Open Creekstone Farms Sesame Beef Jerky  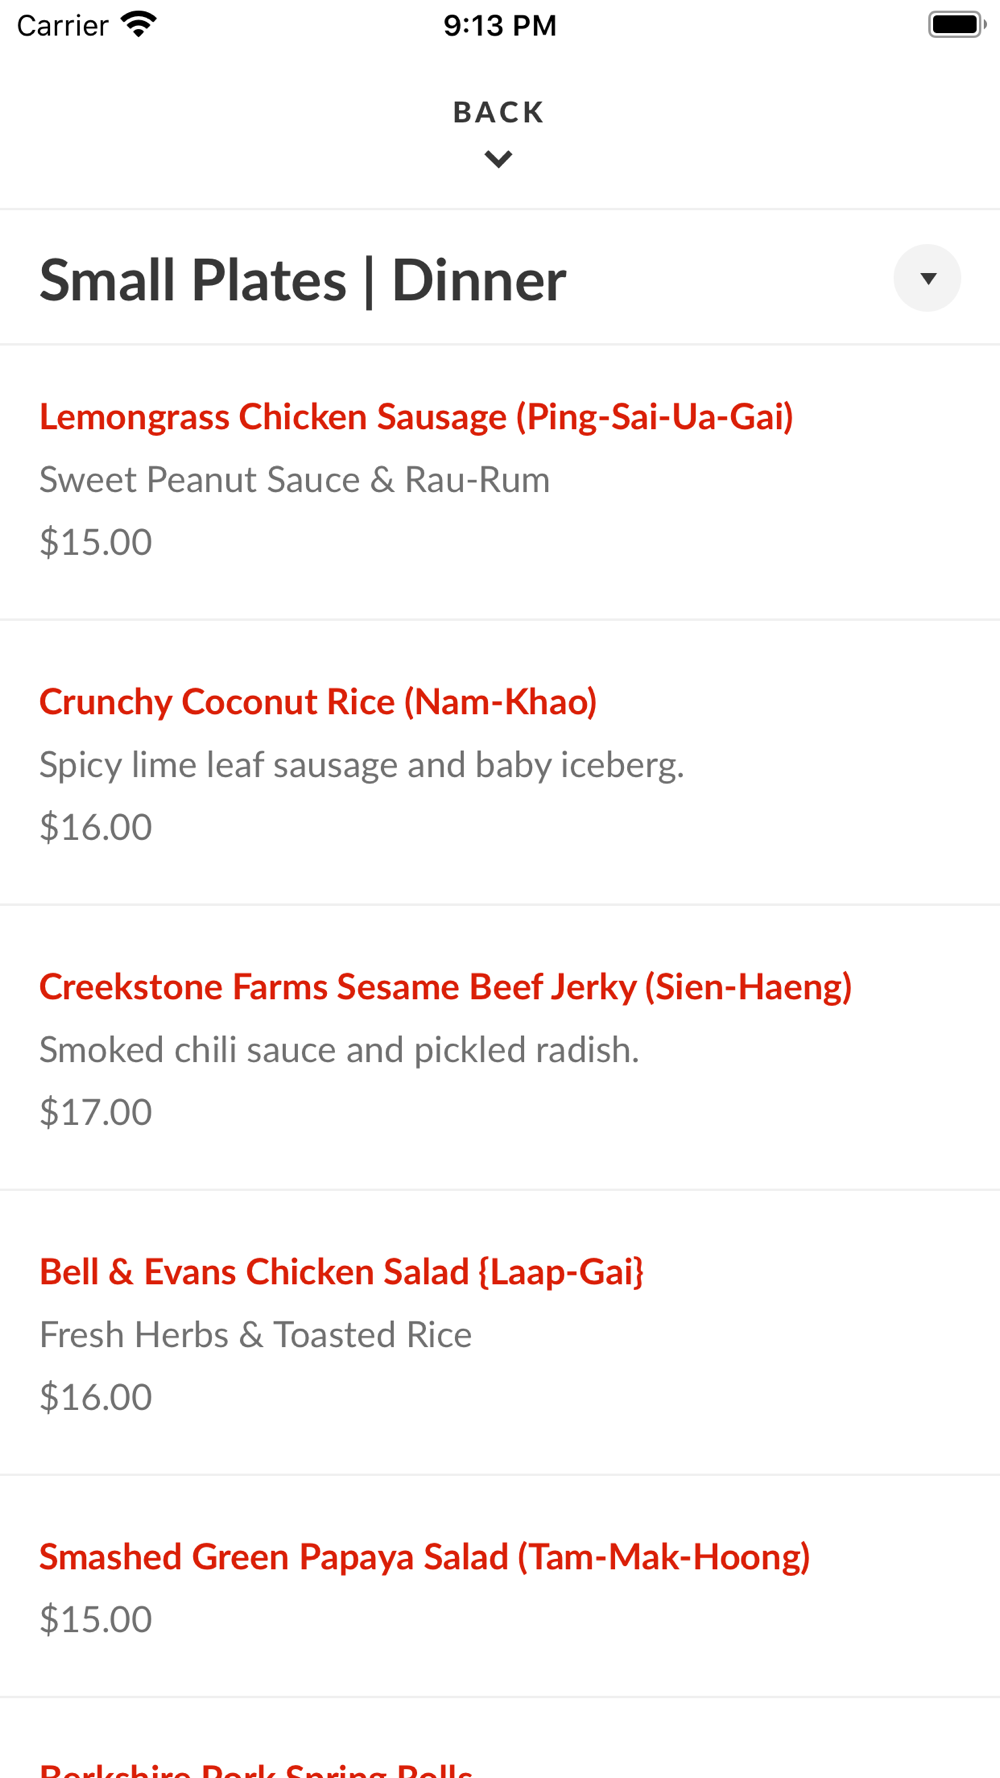pyautogui.click(x=445, y=987)
